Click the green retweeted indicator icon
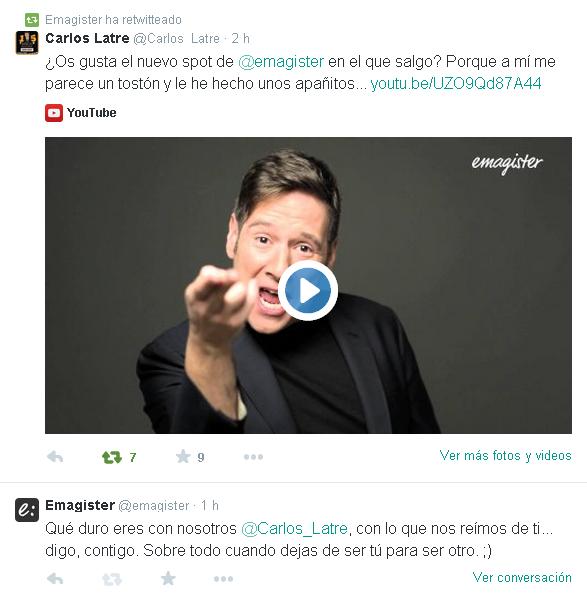Viewport: 587px width, 594px height. coord(32,20)
